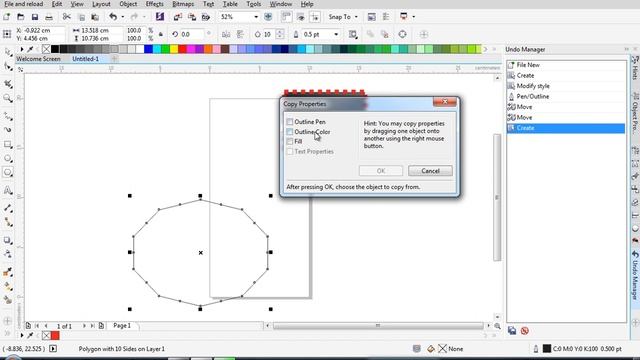Image resolution: width=640 pixels, height=360 pixels.
Task: Open the Undo history dropdown arrow
Action: pos(122,17)
